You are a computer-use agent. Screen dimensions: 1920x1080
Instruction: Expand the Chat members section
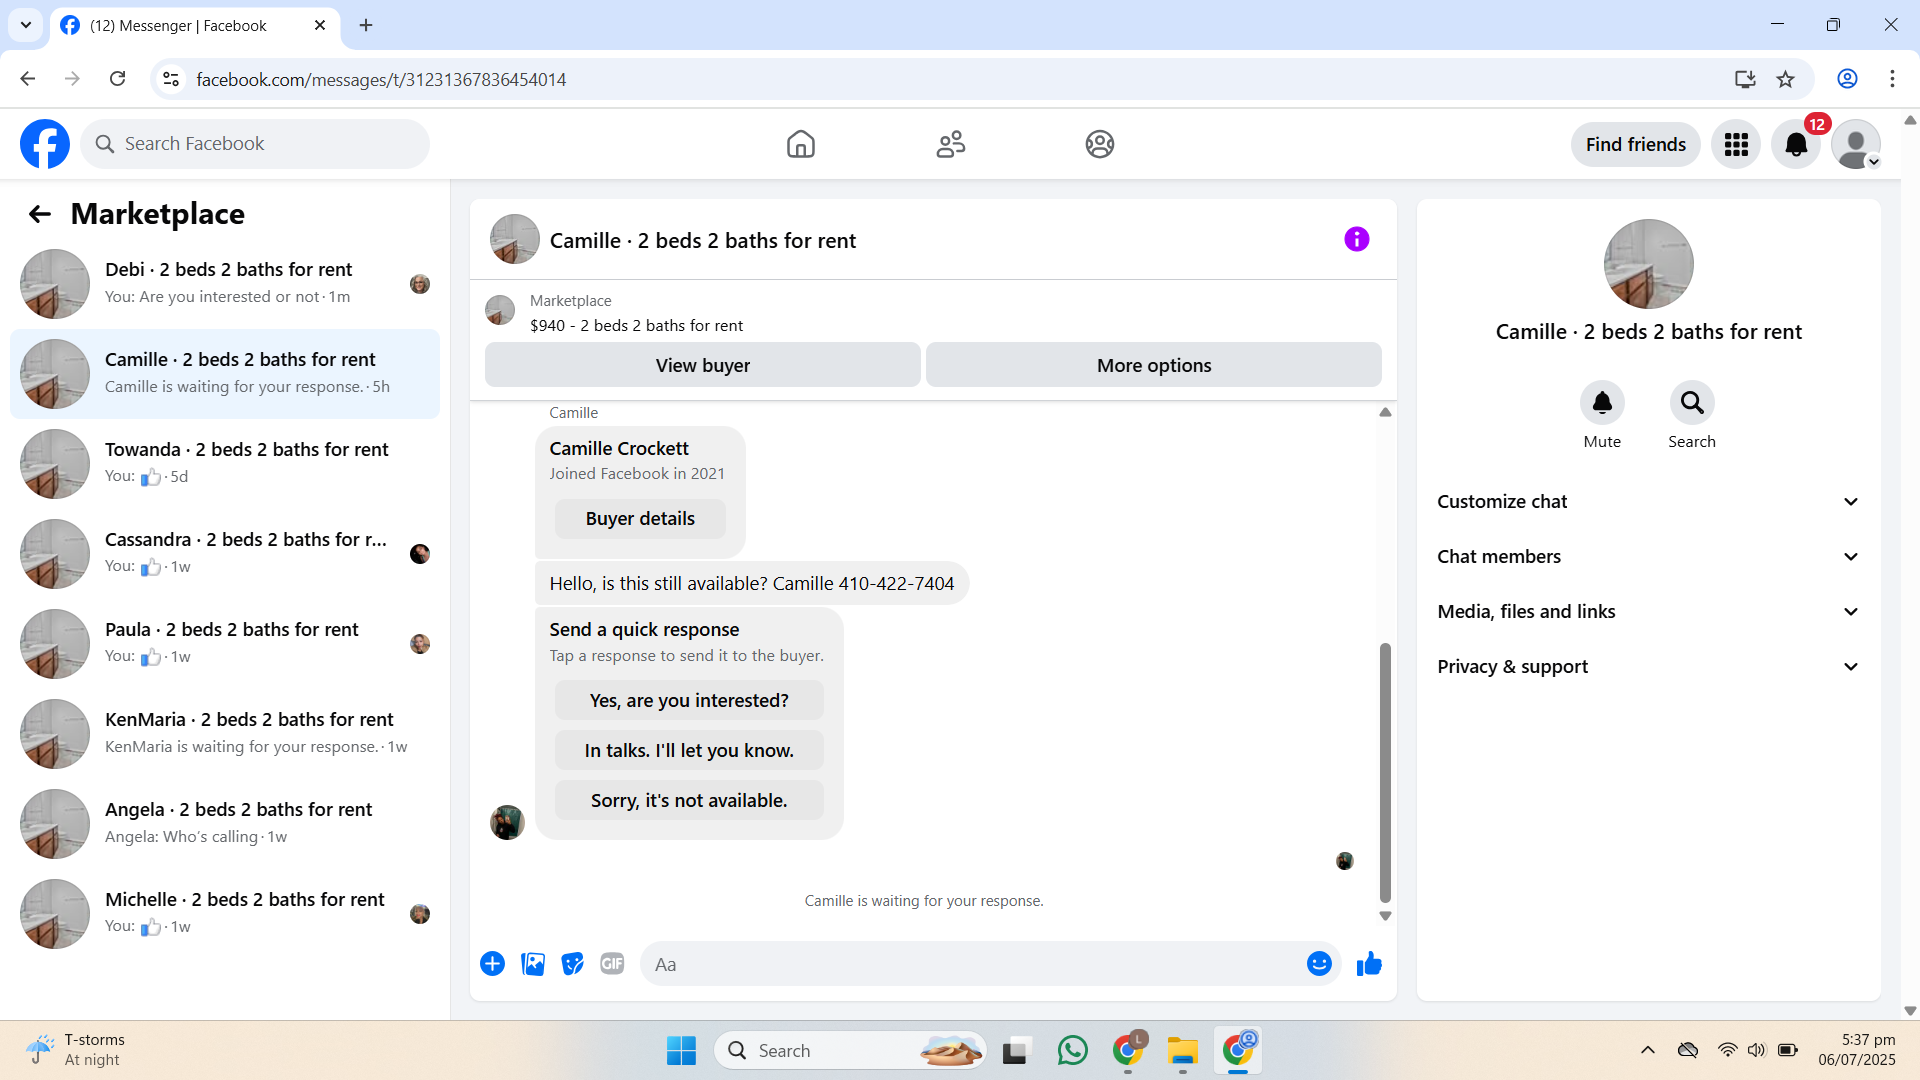(x=1648, y=557)
